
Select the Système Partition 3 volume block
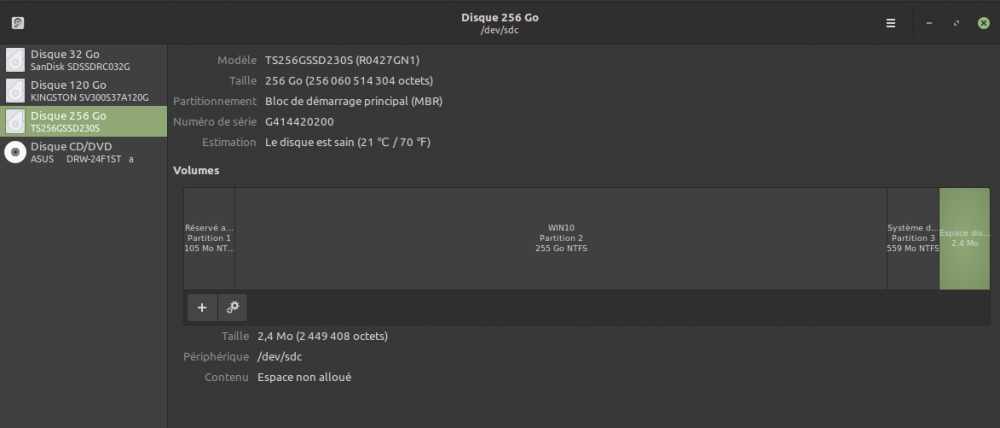(x=913, y=238)
